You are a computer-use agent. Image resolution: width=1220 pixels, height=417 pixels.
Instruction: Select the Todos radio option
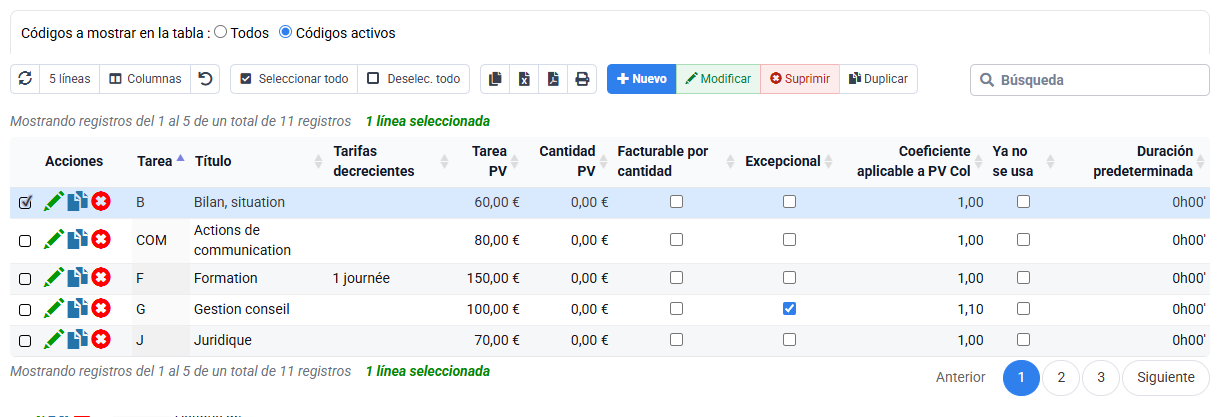[x=220, y=32]
